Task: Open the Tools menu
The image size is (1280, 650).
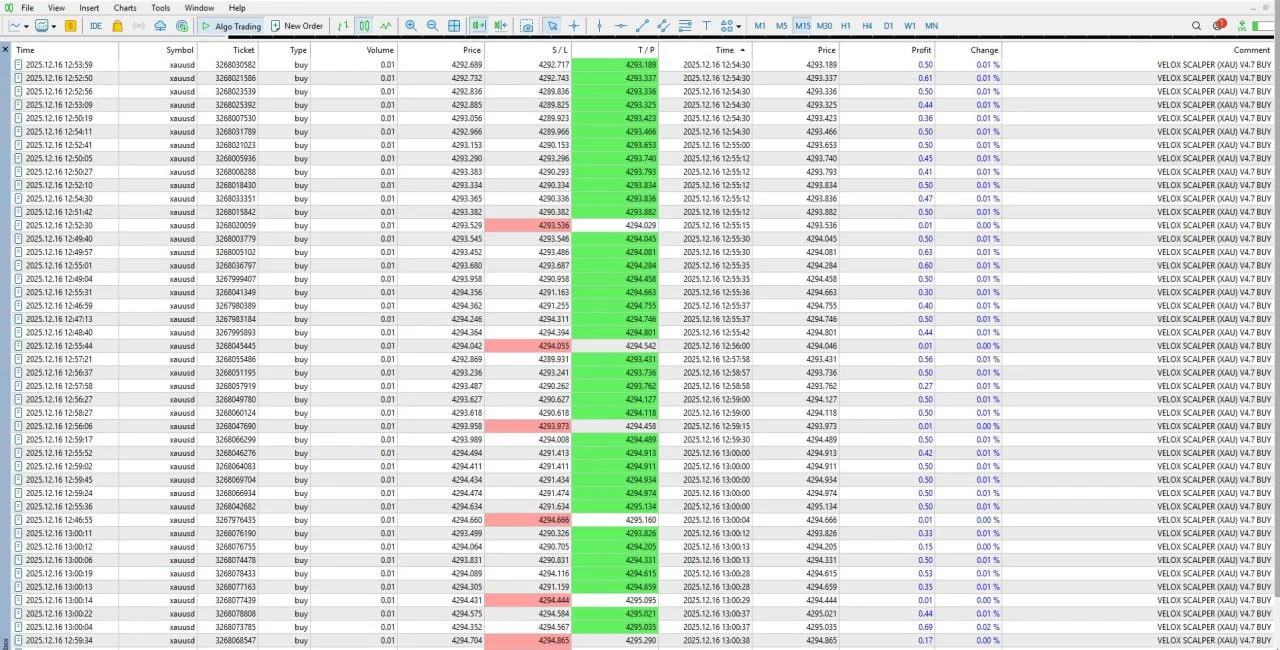Action: pos(160,7)
